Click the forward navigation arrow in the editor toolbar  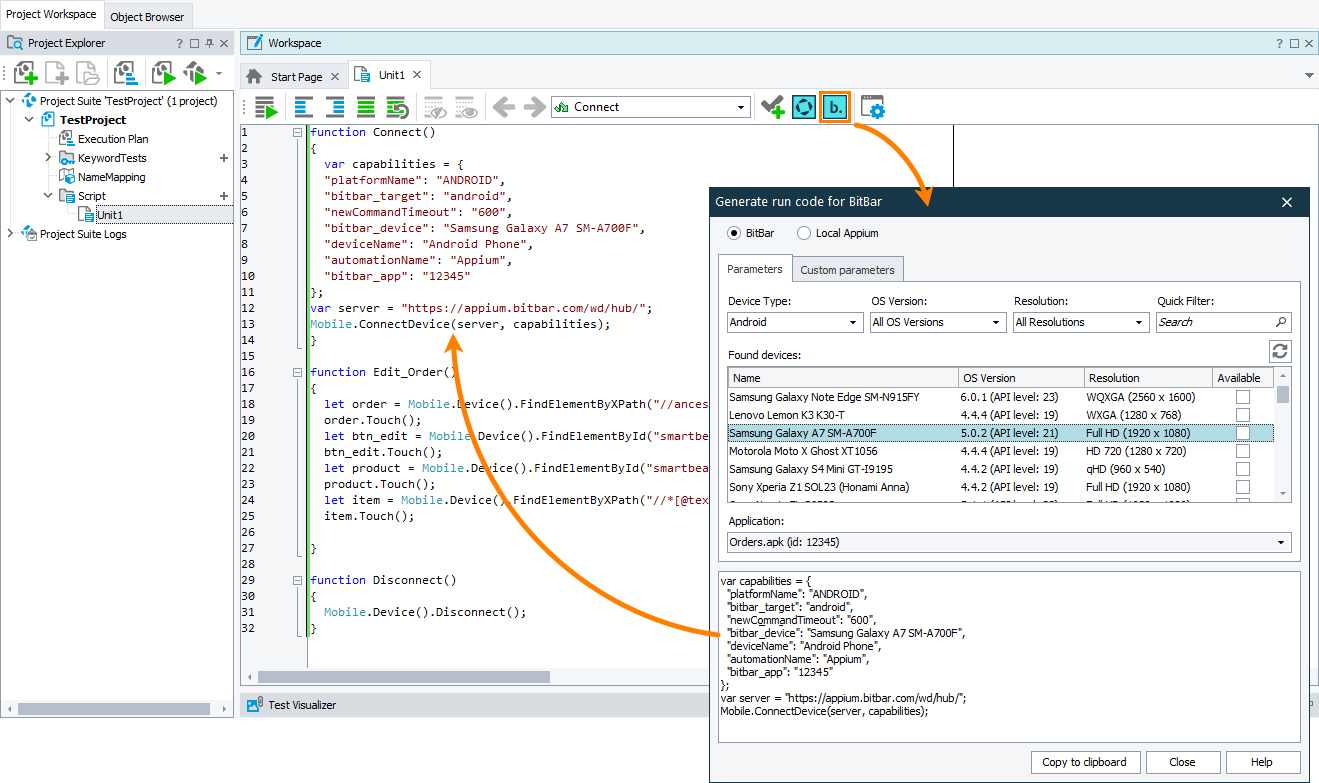coord(537,107)
